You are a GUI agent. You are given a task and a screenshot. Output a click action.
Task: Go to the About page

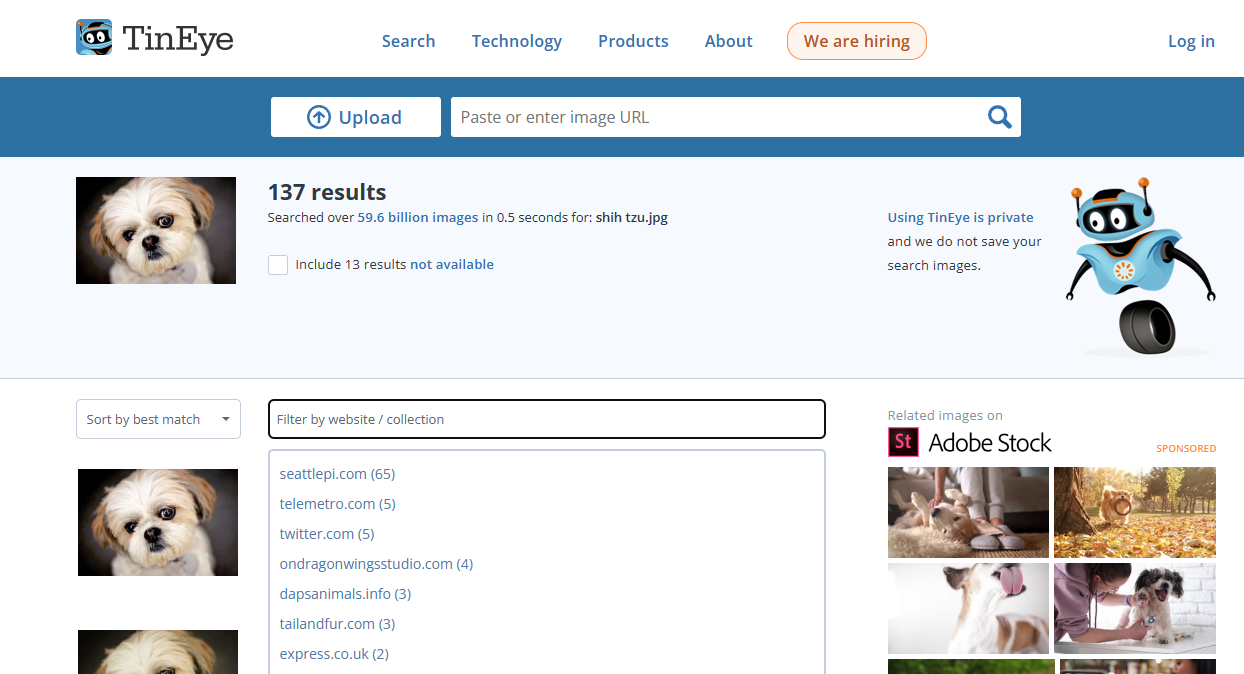[x=728, y=41]
